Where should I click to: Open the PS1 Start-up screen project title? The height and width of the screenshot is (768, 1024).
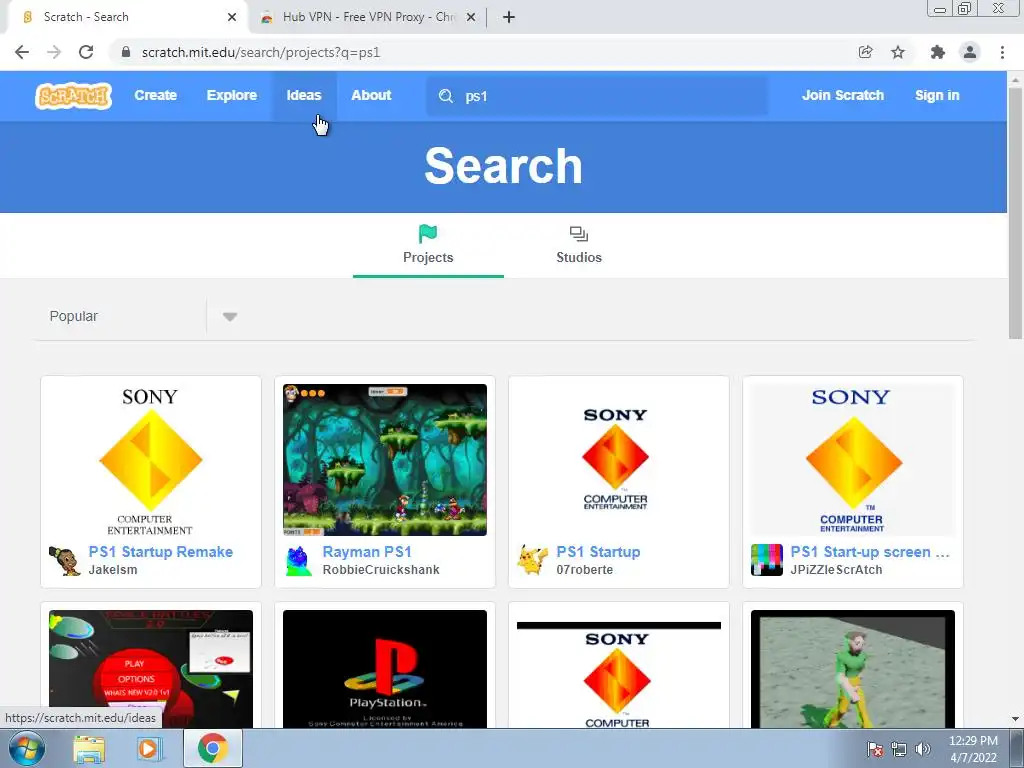(870, 552)
